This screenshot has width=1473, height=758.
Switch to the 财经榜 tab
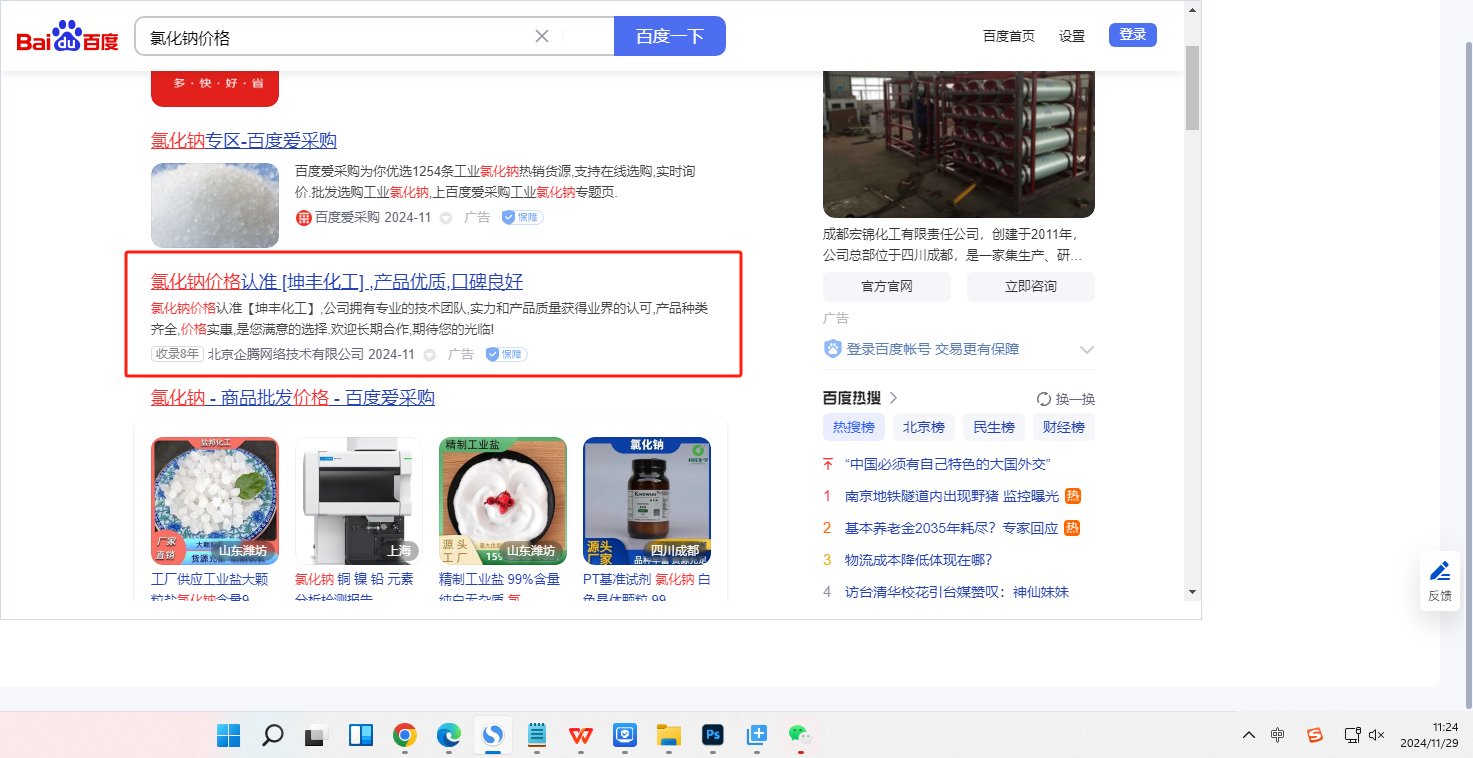[1064, 427]
